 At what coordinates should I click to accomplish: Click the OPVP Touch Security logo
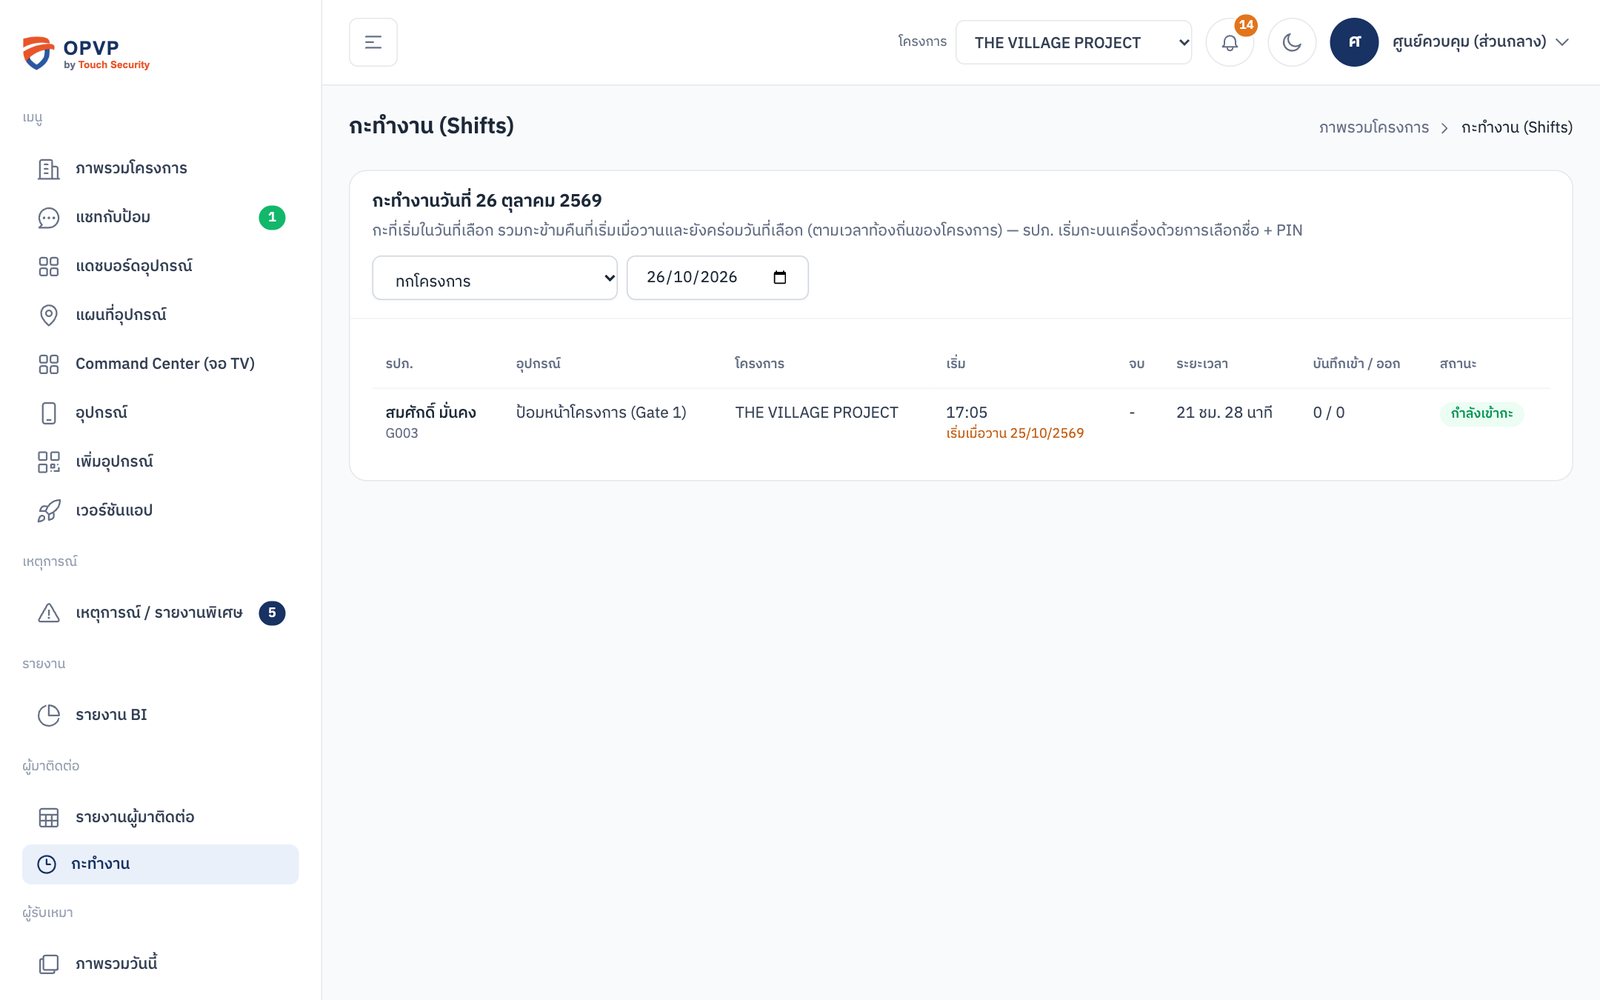point(86,53)
